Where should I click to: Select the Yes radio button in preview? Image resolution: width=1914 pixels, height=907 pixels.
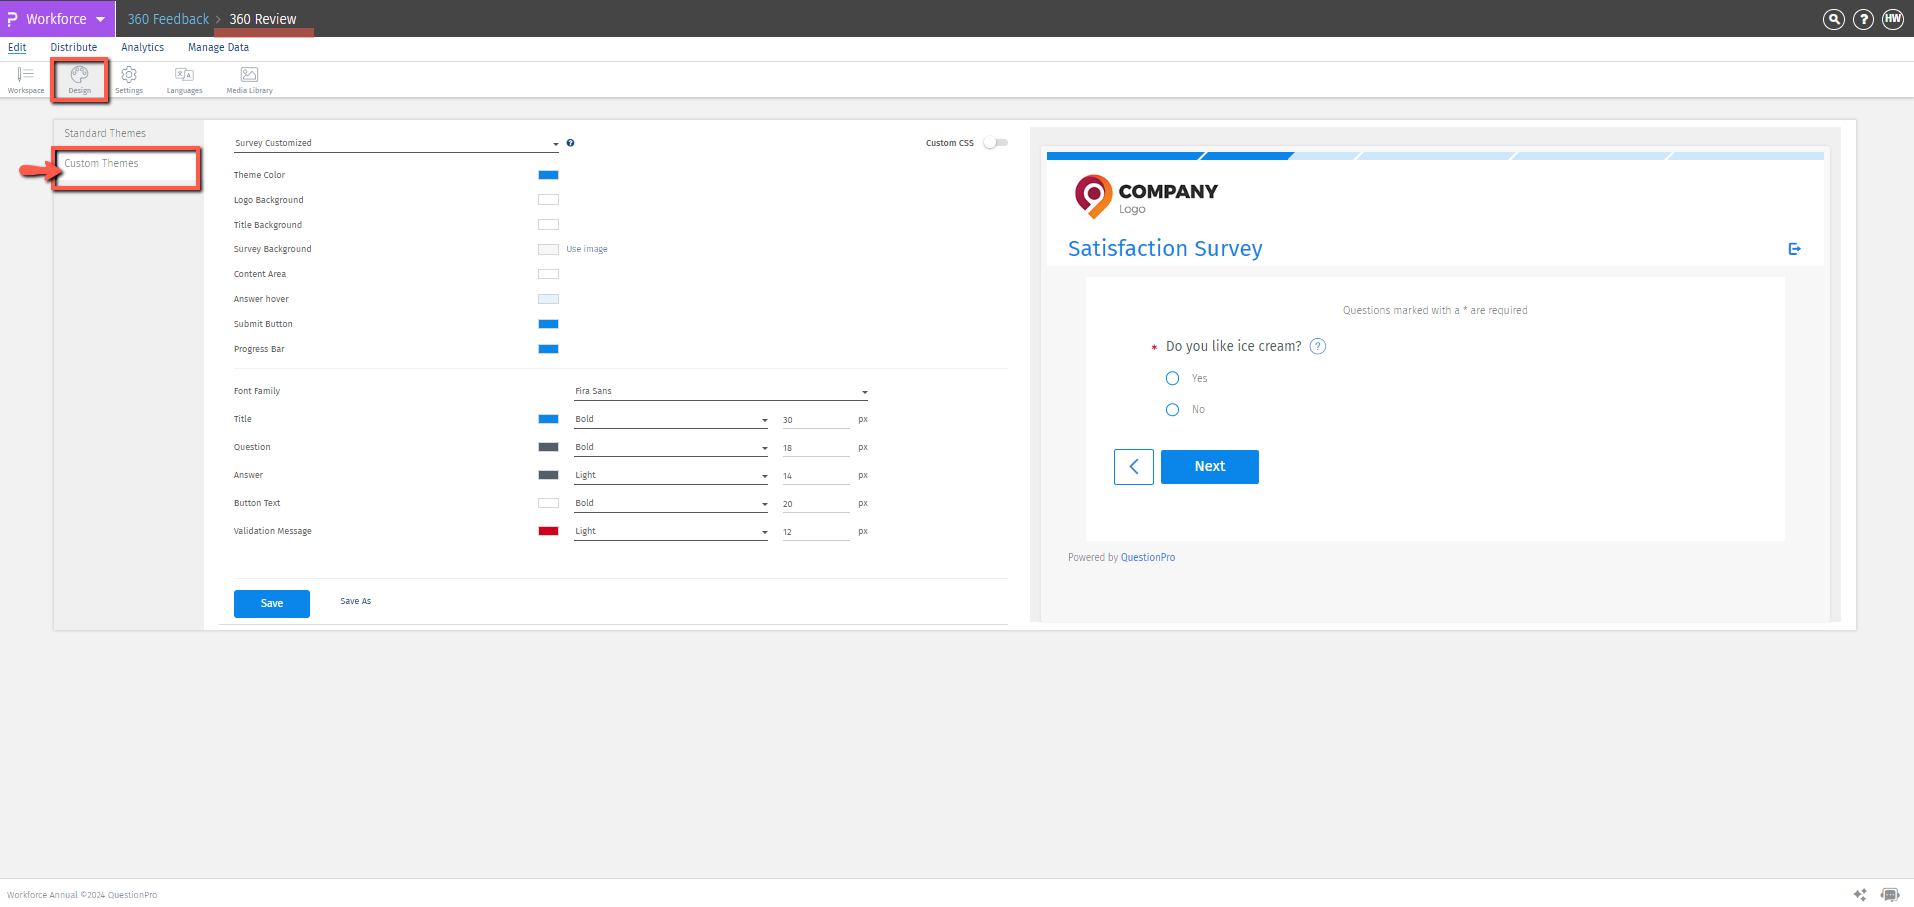1172,378
